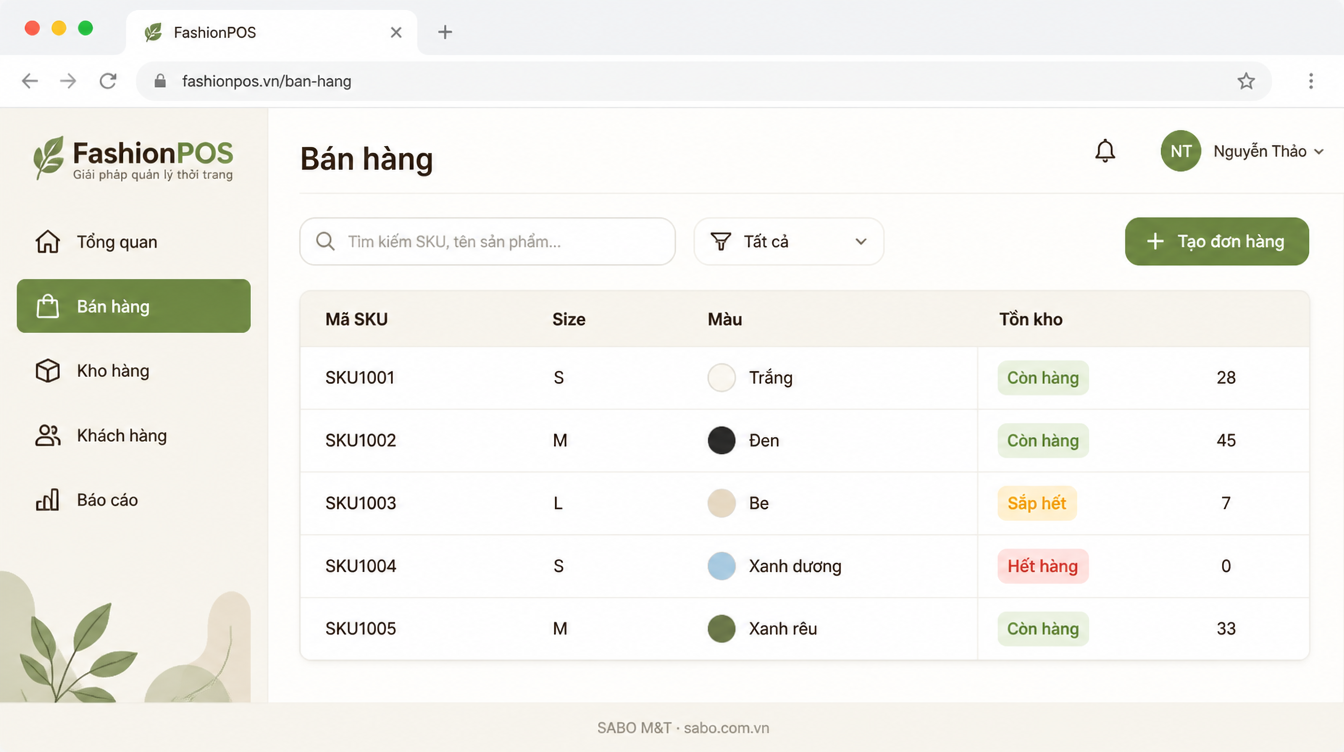Click the Be color swatch

(722, 503)
